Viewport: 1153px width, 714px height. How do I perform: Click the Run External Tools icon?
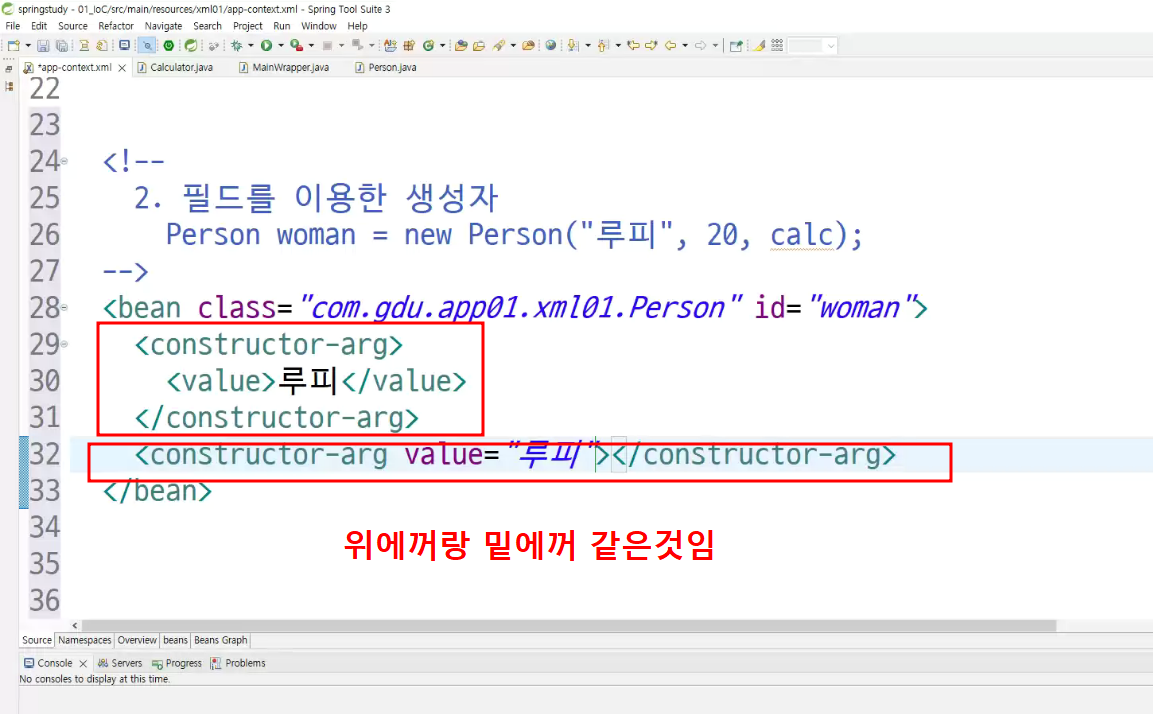pos(296,46)
